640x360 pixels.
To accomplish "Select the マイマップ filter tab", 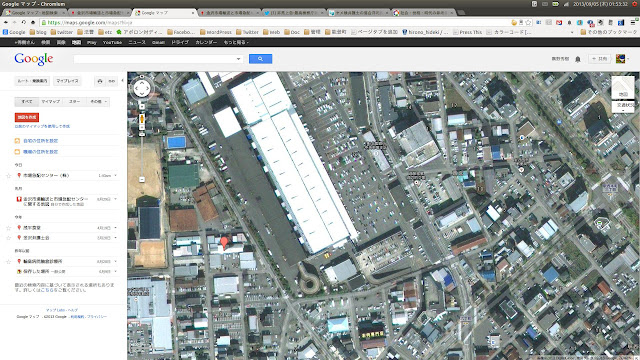I will coord(51,102).
